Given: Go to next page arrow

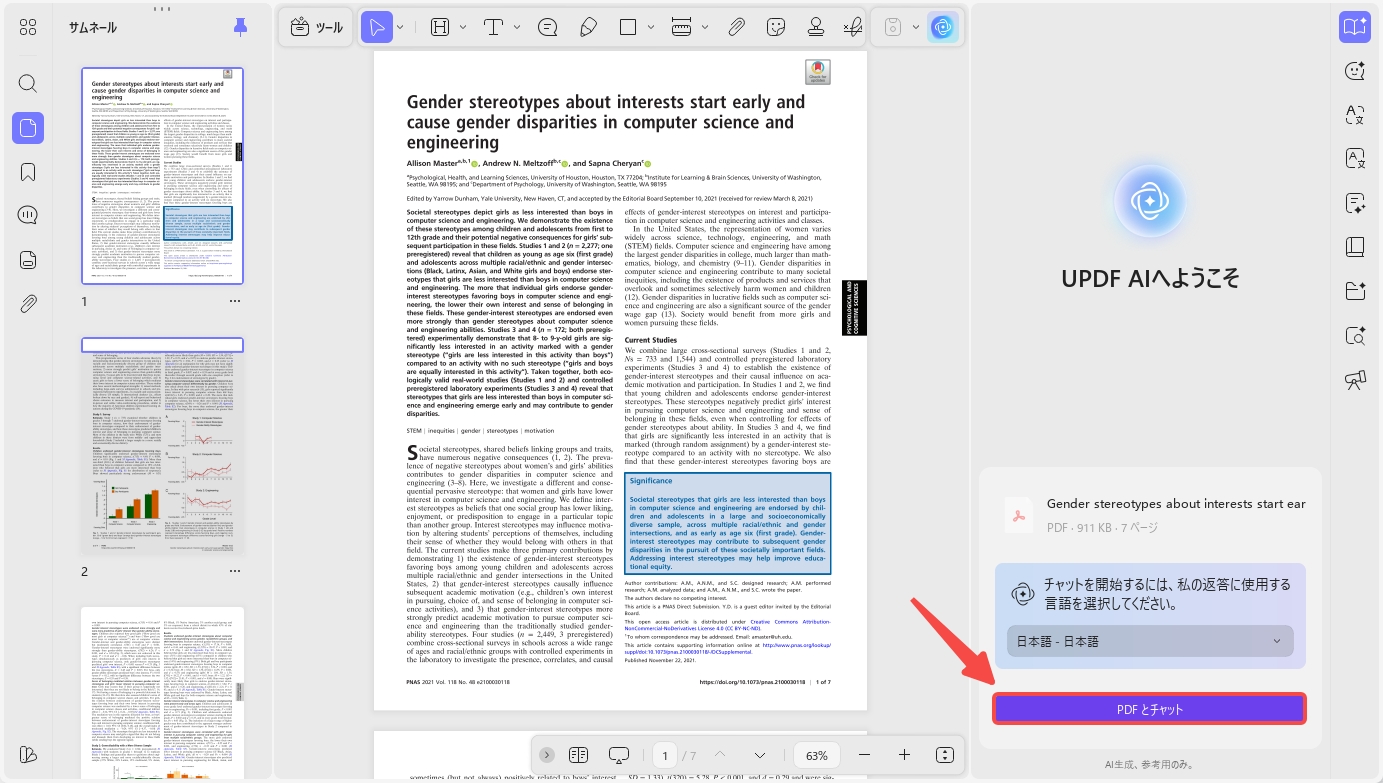Looking at the screenshot, I should click(760, 755).
